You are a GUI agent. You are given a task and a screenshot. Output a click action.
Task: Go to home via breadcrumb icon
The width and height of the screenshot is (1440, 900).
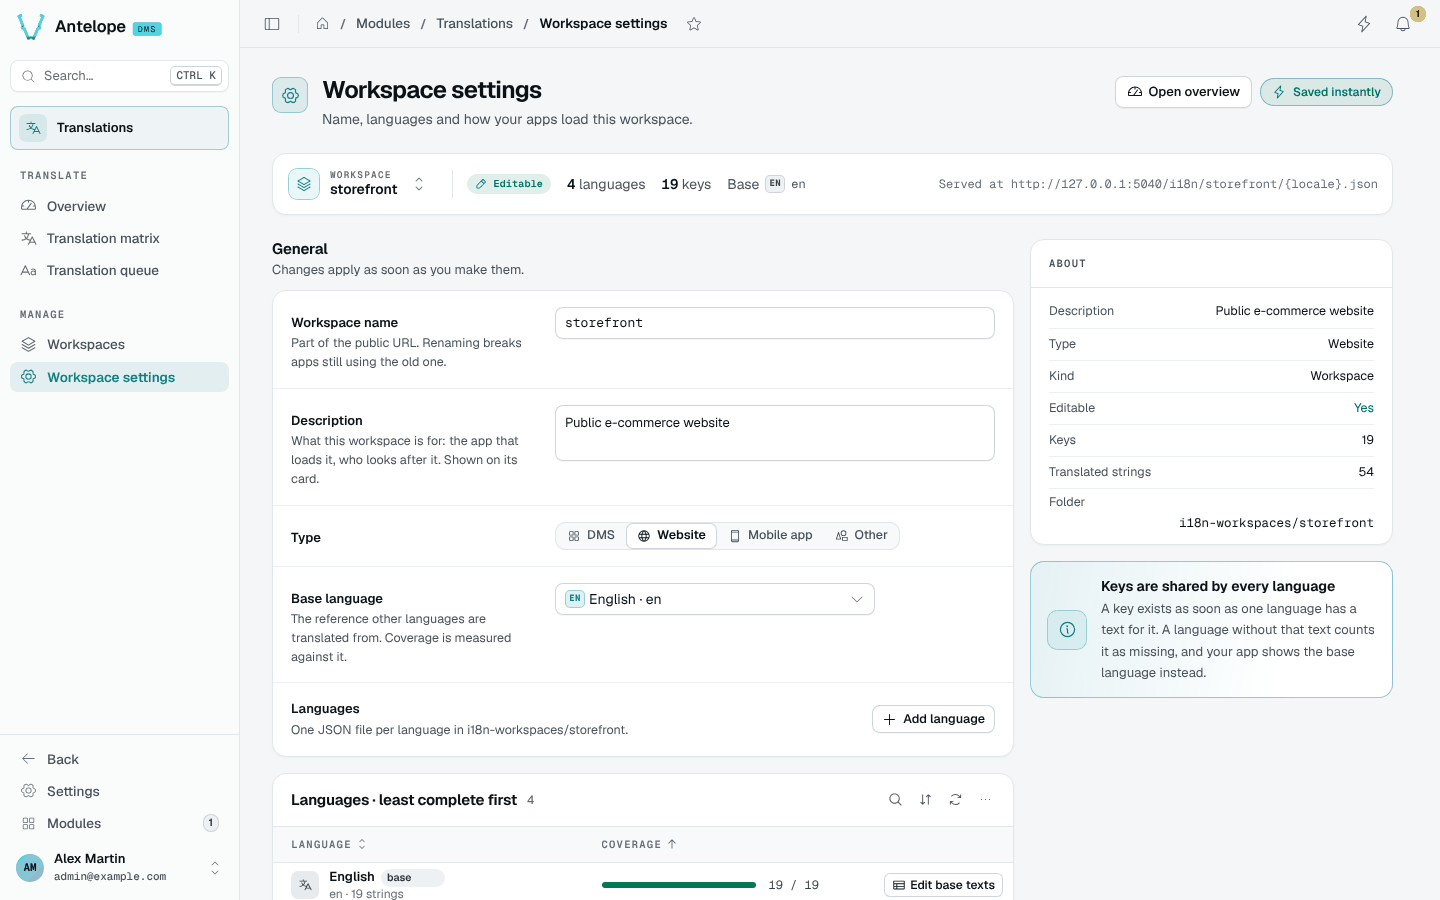322,24
